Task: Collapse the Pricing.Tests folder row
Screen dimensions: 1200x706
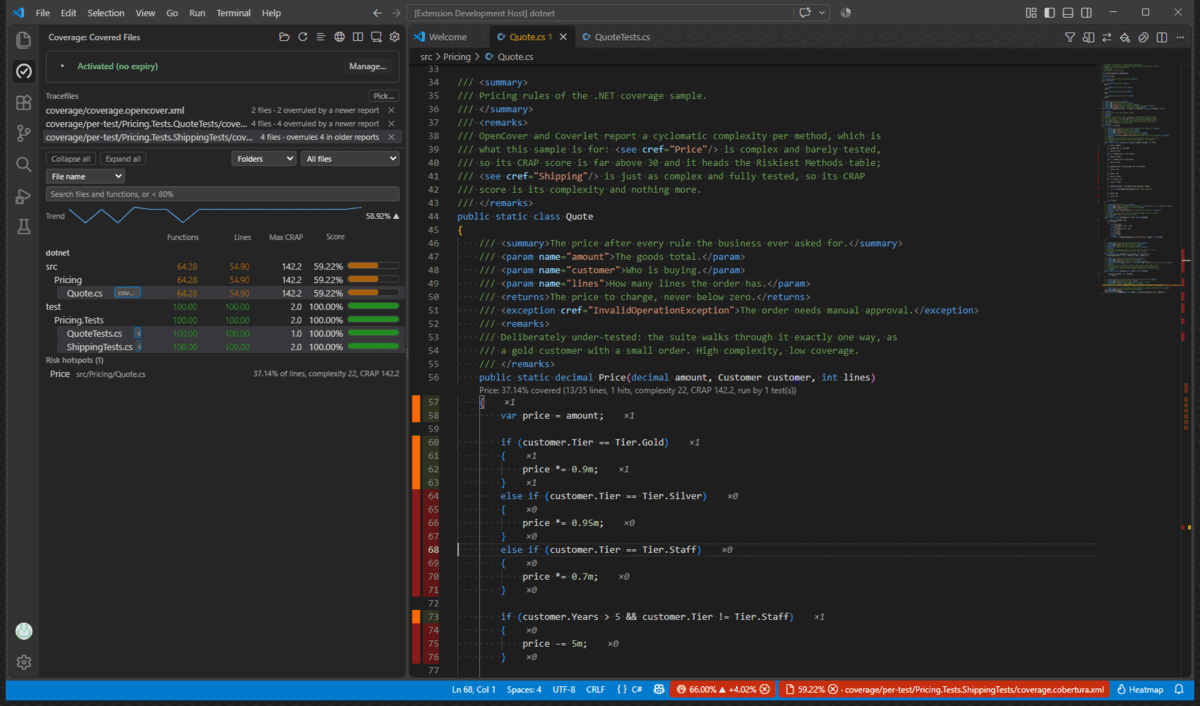Action: click(x=224, y=320)
